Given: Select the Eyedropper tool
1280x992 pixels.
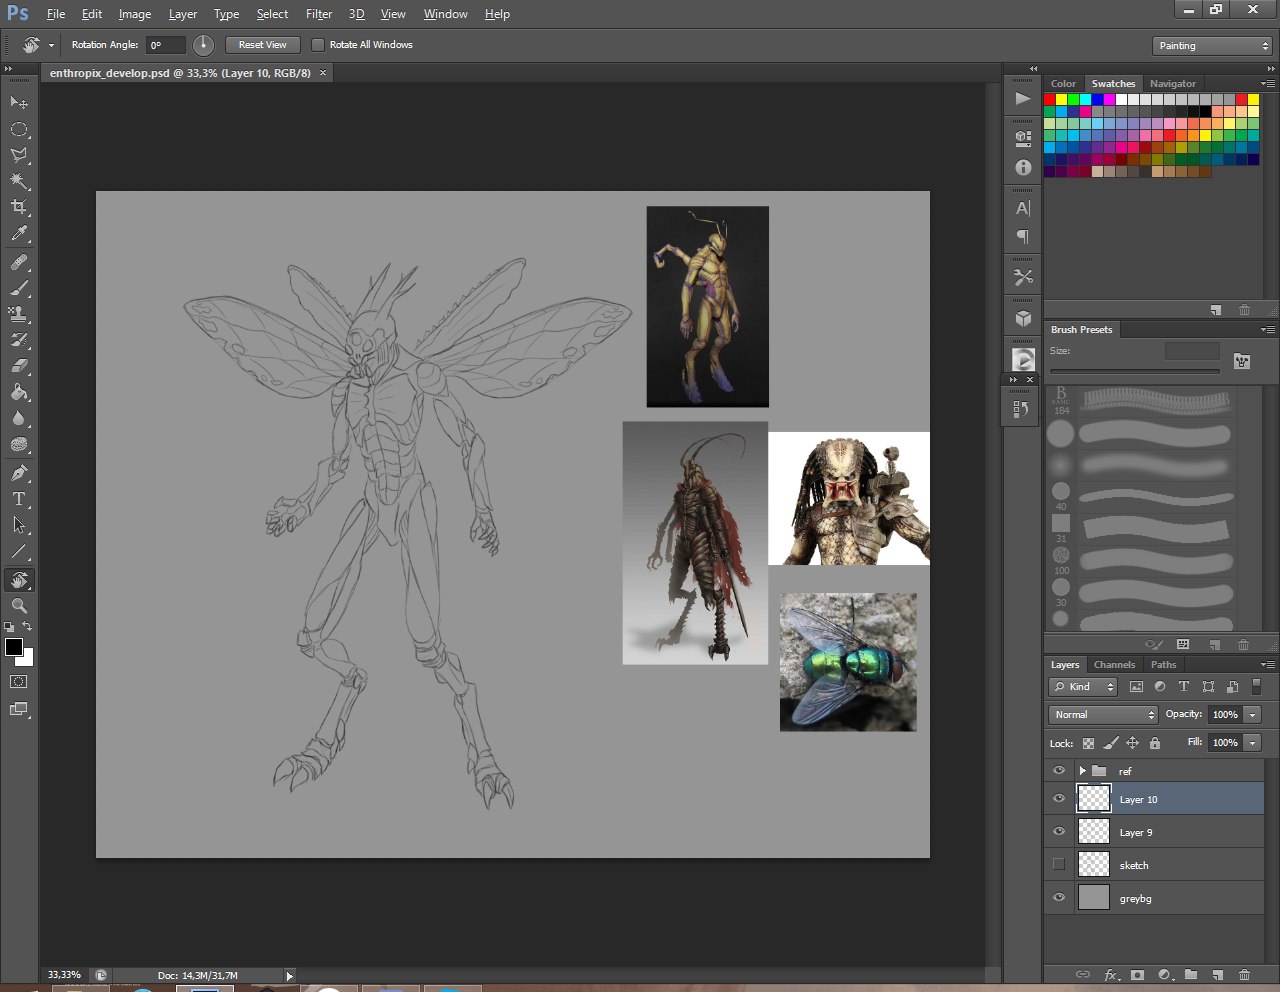Looking at the screenshot, I should click(19, 234).
